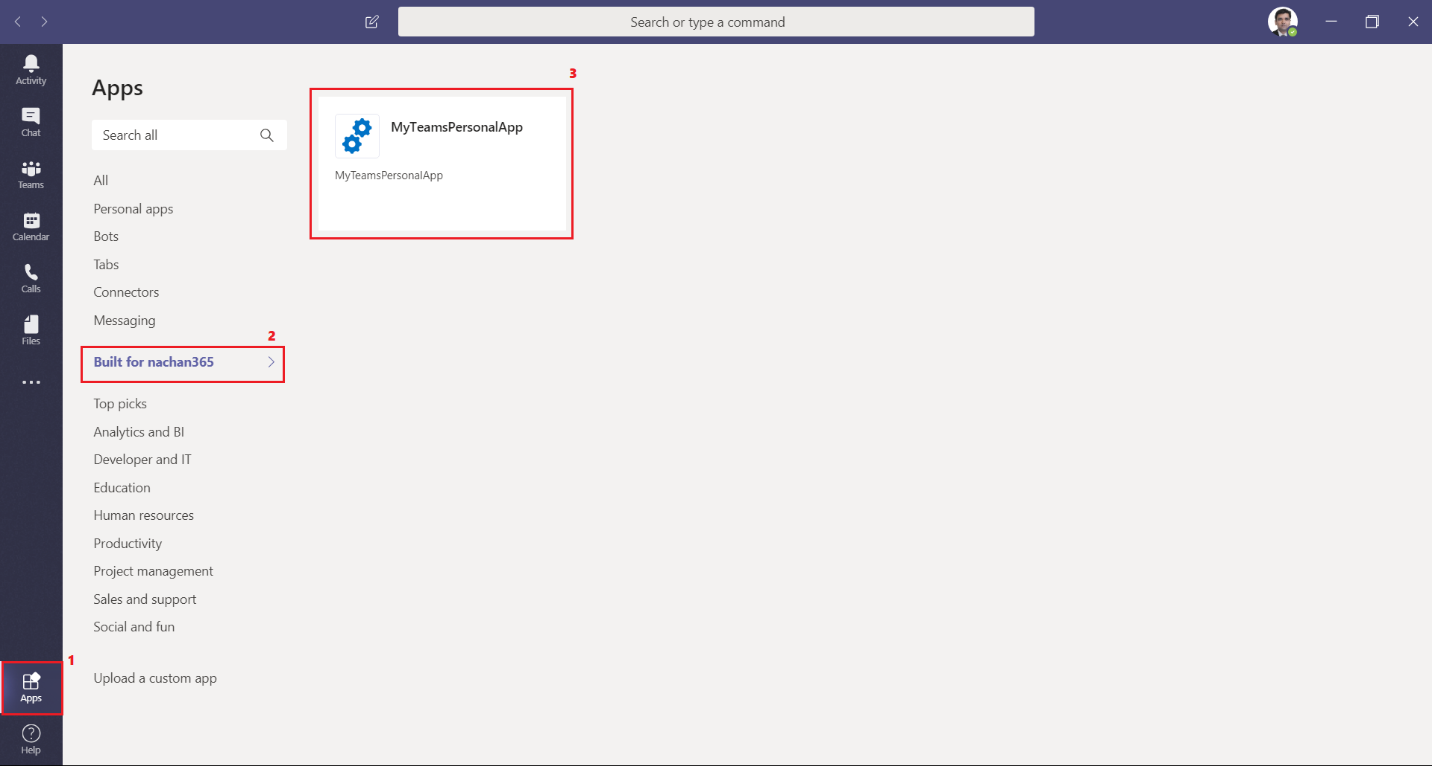Click the Search all apps field
The image size is (1432, 766).
click(178, 135)
